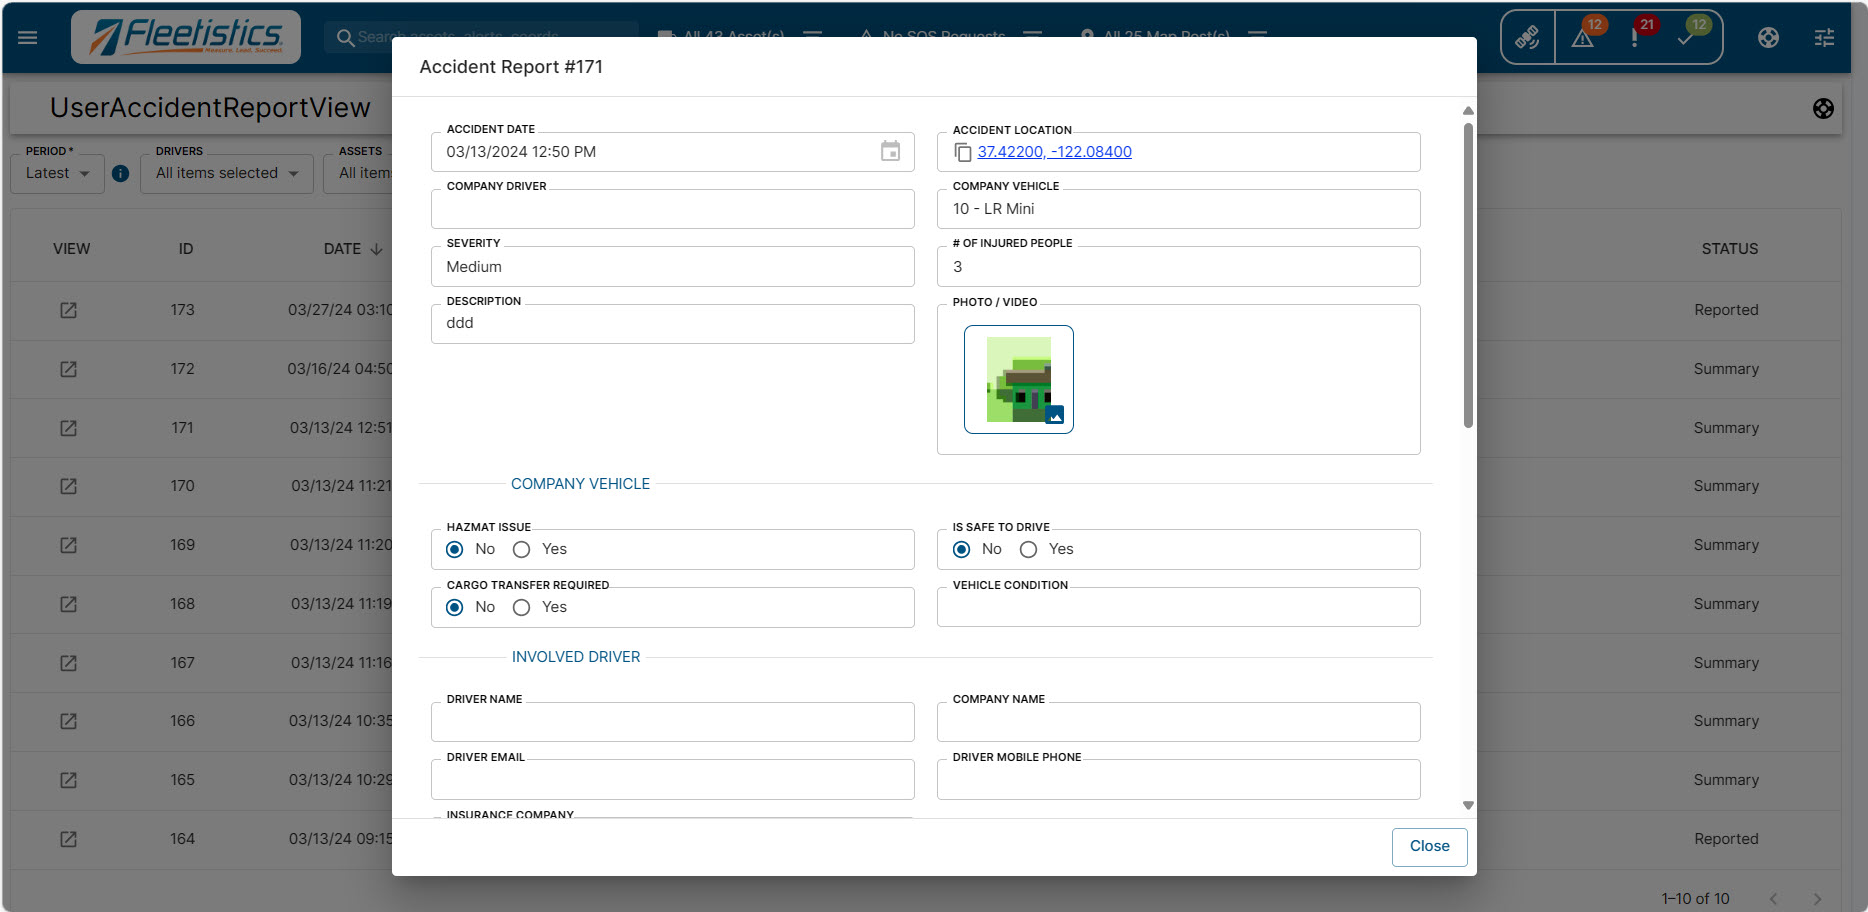
Task: Open the Period Latest dropdown
Action: [x=58, y=173]
